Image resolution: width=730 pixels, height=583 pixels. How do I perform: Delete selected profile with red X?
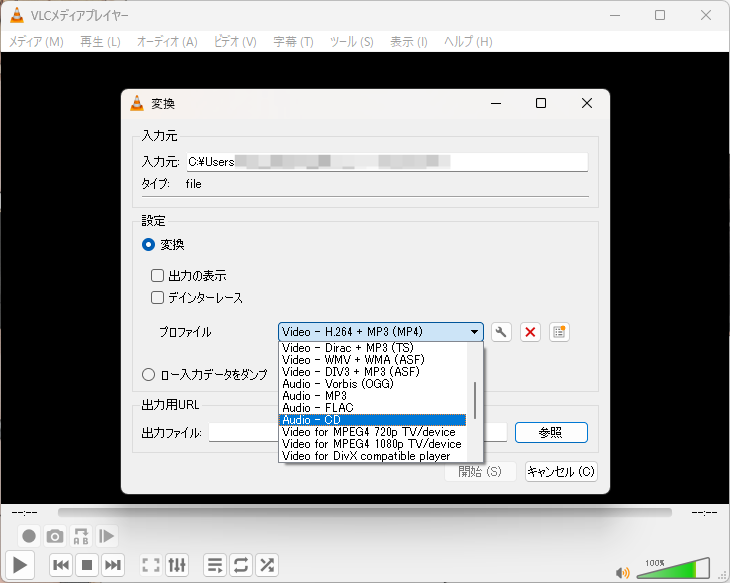pos(530,332)
